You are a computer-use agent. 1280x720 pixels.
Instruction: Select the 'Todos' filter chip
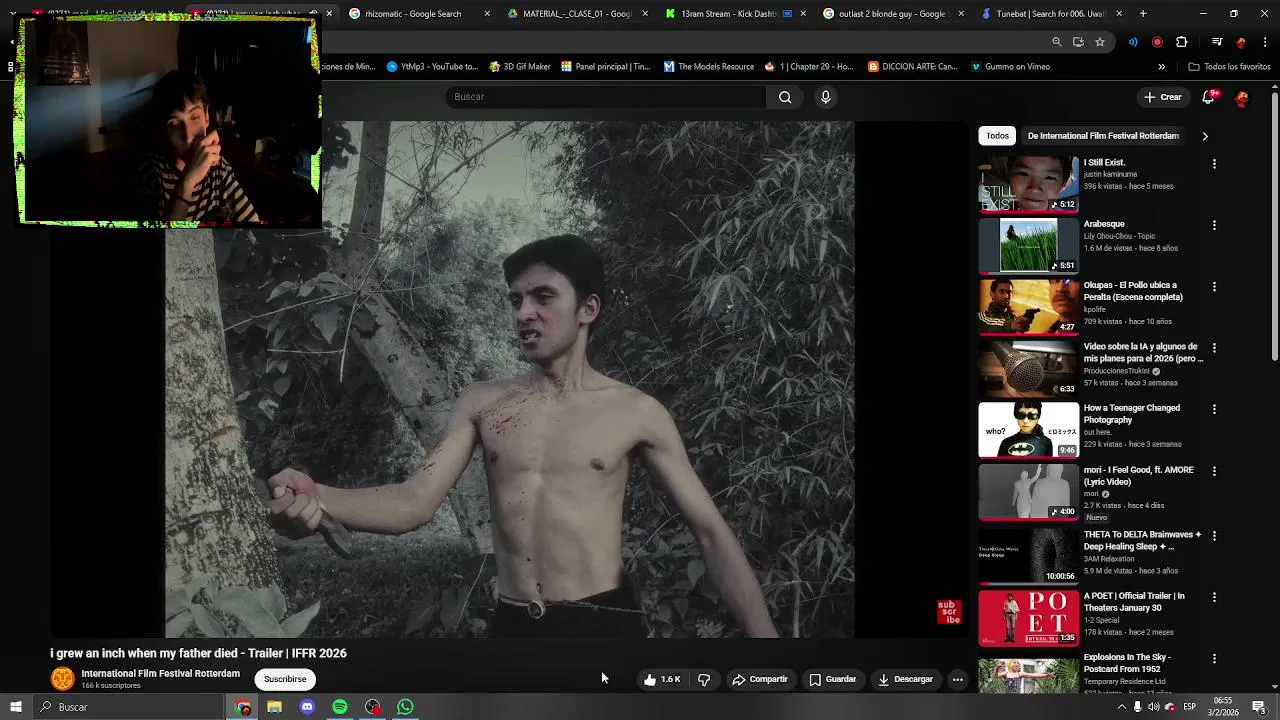[x=998, y=136]
